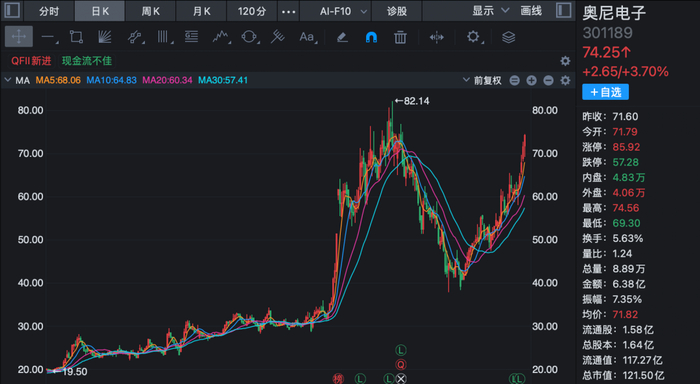Click the MA30:57.41 label

(223, 80)
